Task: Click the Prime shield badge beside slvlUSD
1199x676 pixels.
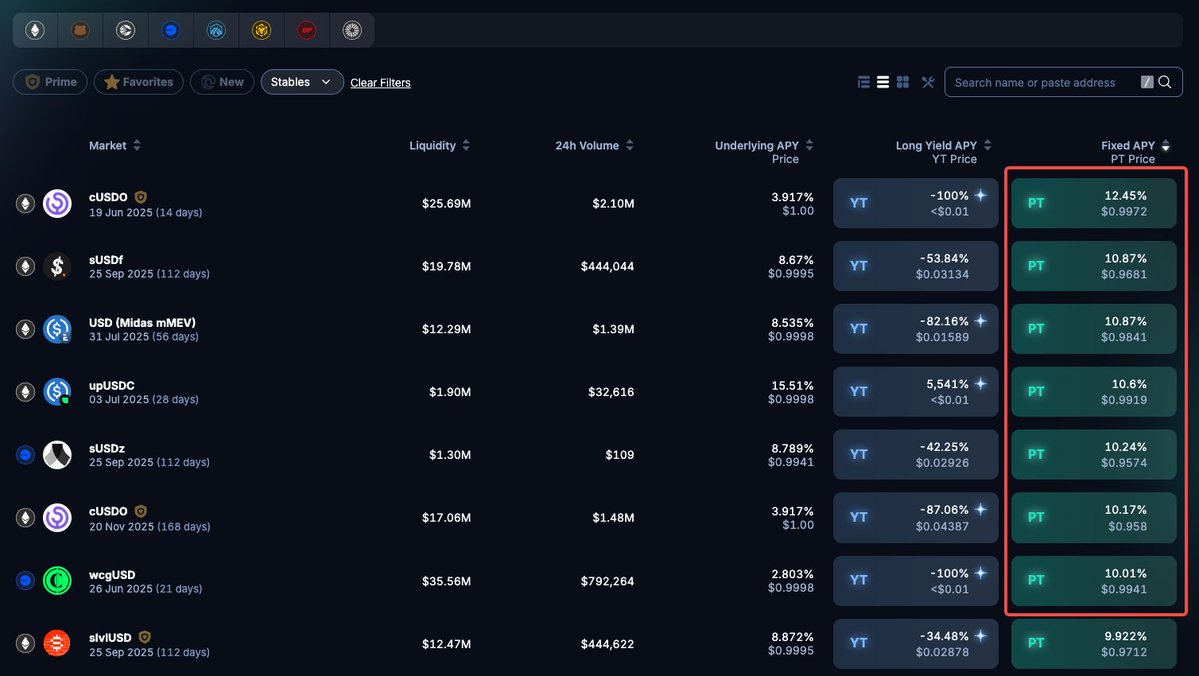Action: (x=145, y=637)
